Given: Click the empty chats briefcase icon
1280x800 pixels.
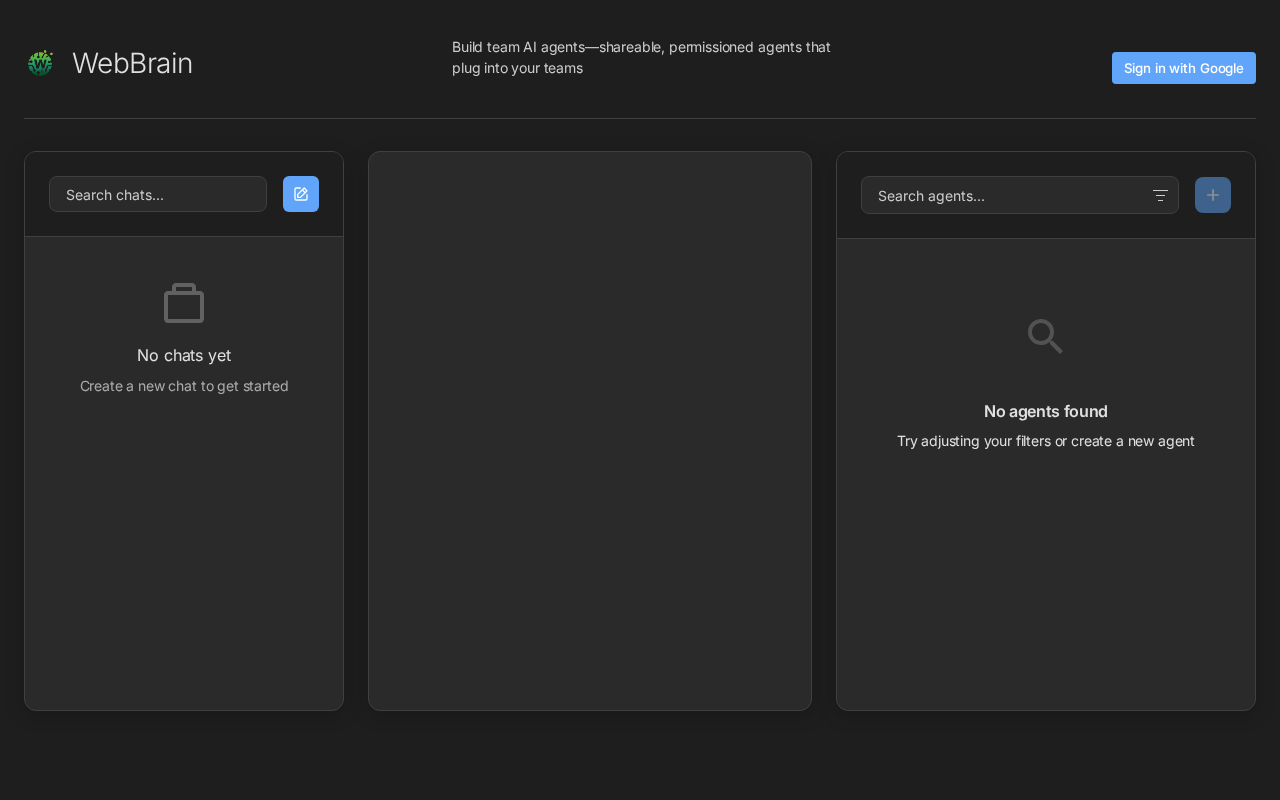Looking at the screenshot, I should [184, 304].
